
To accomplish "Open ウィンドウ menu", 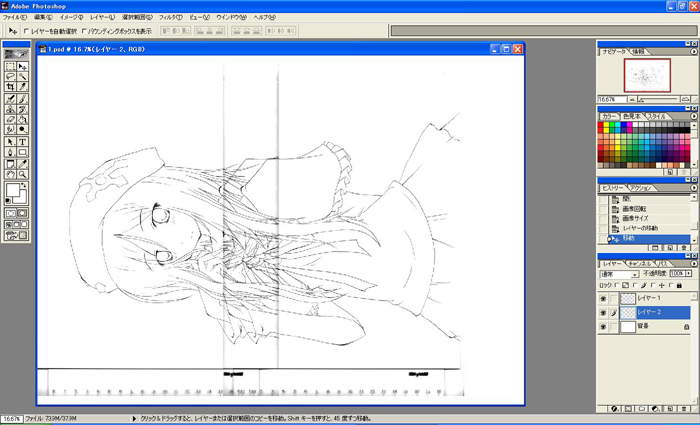I will [x=231, y=17].
